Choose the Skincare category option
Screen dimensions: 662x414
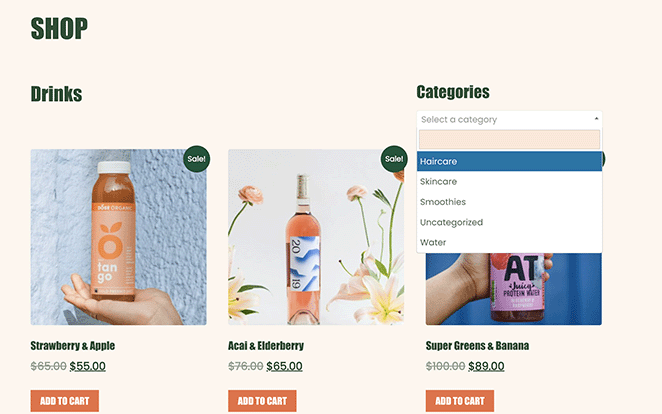(509, 181)
